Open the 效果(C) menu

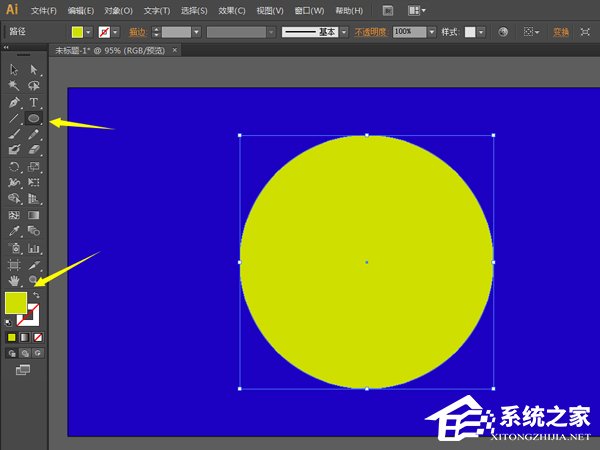232,11
